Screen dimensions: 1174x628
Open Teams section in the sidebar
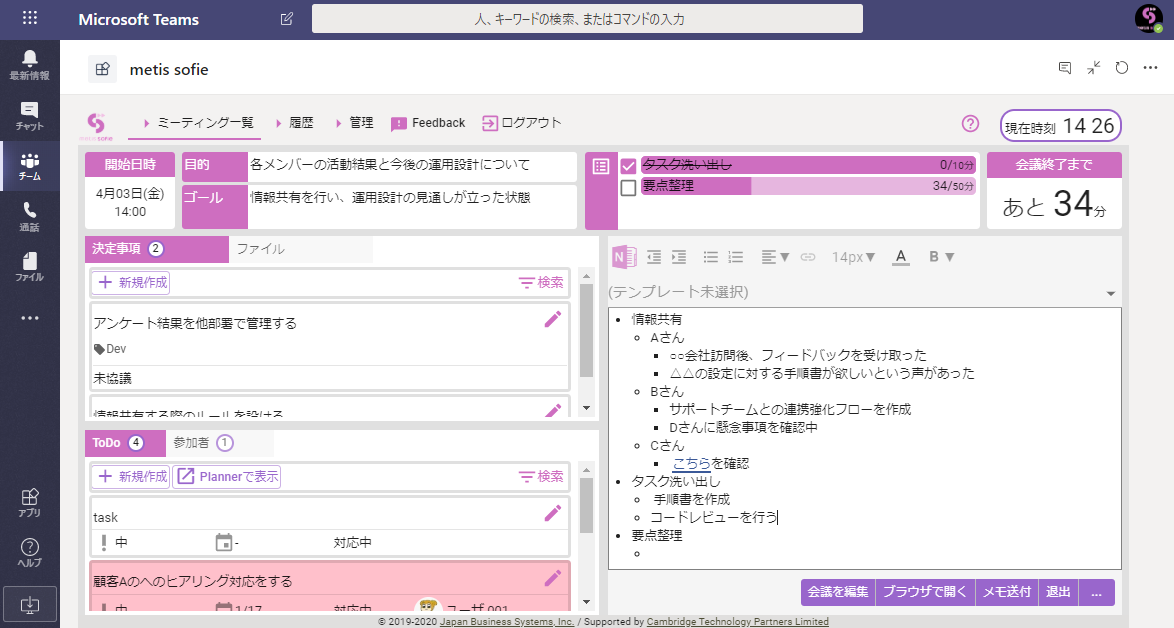30,166
